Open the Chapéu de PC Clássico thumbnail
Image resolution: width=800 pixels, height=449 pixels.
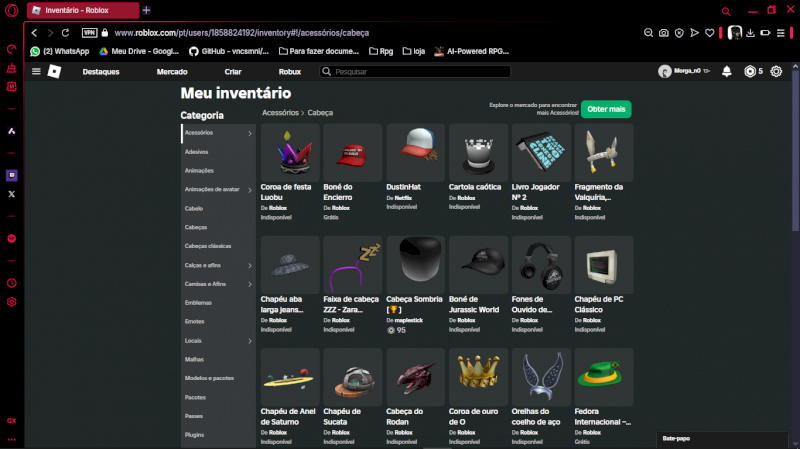pyautogui.click(x=604, y=264)
